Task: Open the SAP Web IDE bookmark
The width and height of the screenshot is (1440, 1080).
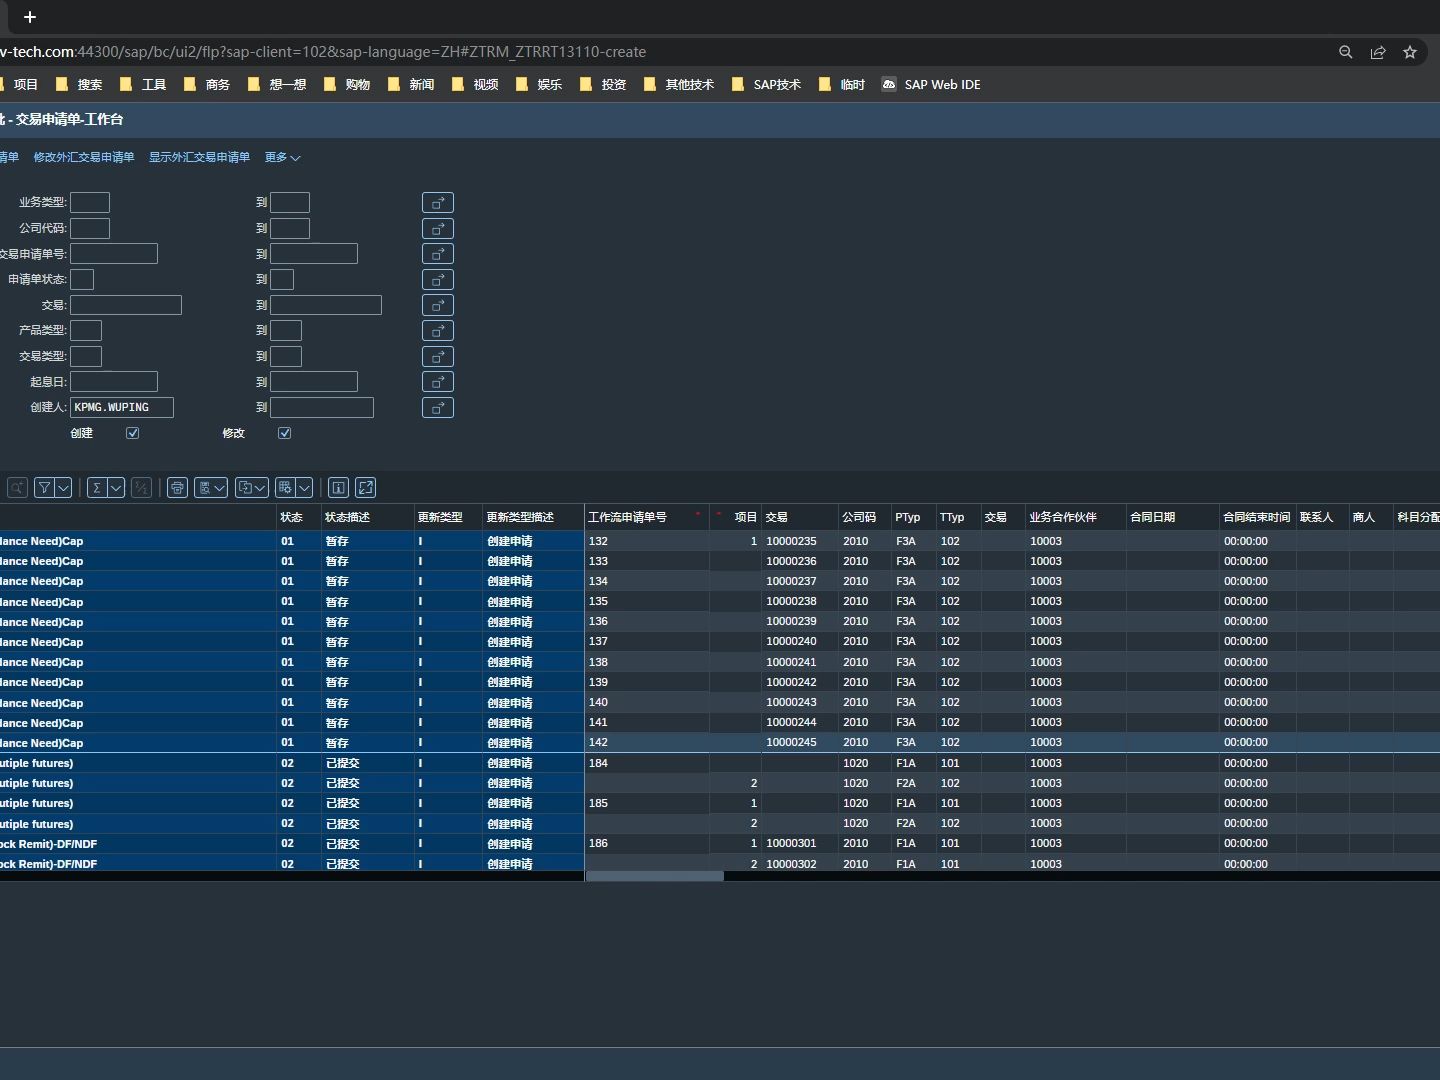Action: point(931,85)
